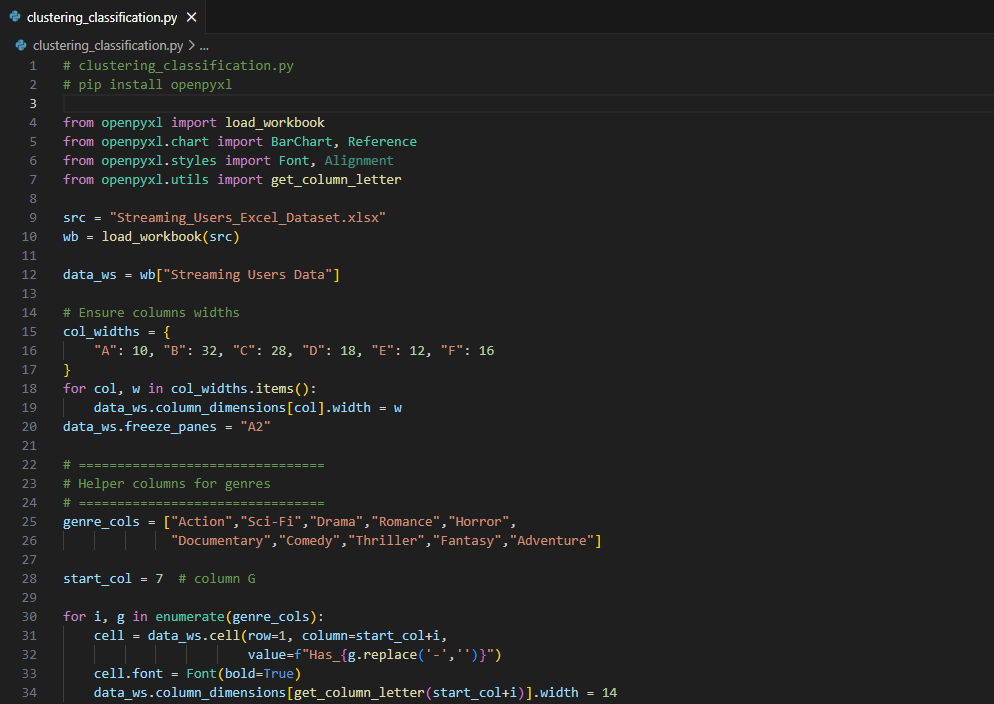
Task: Click the "# column G" comment
Action: 216,579
